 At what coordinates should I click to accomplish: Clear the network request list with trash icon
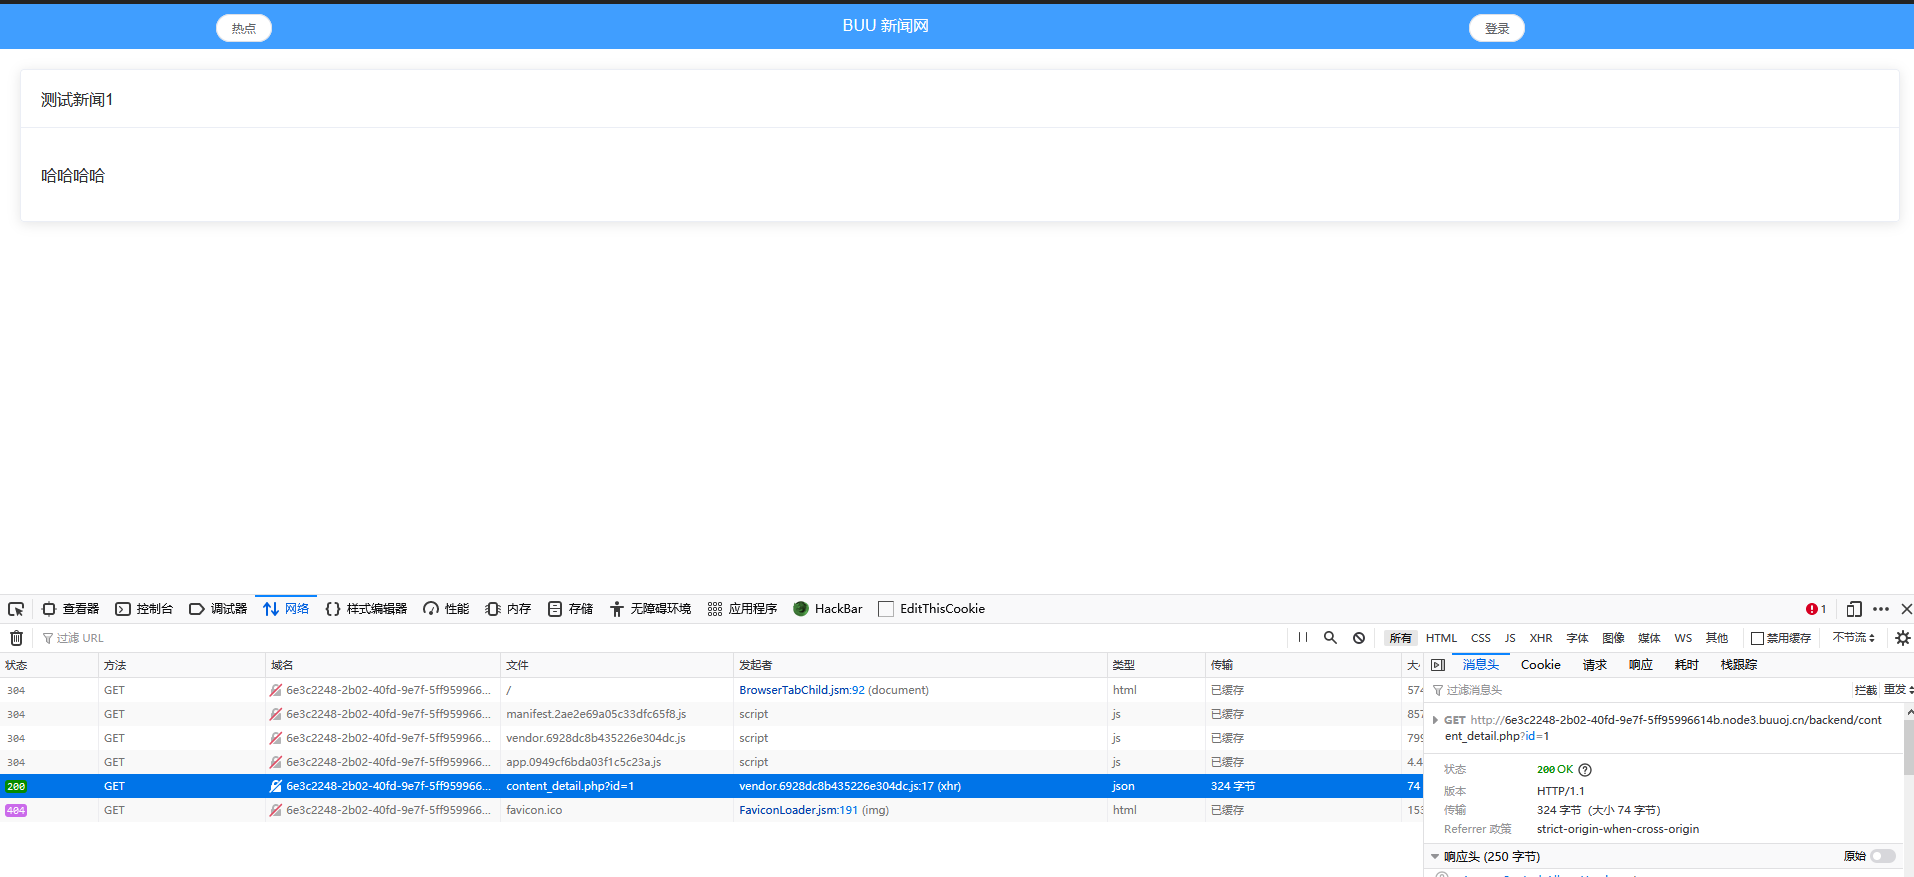pos(16,638)
